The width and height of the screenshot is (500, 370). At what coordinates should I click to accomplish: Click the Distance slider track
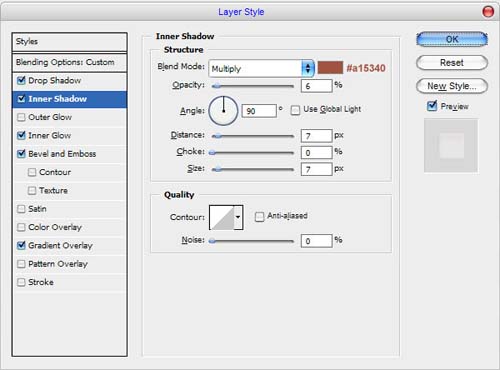click(253, 136)
